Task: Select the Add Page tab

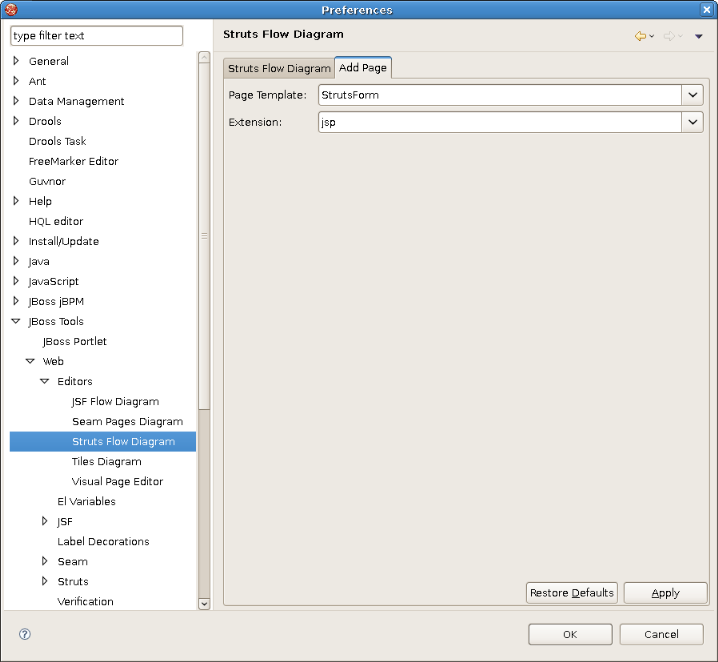Action: coord(363,68)
